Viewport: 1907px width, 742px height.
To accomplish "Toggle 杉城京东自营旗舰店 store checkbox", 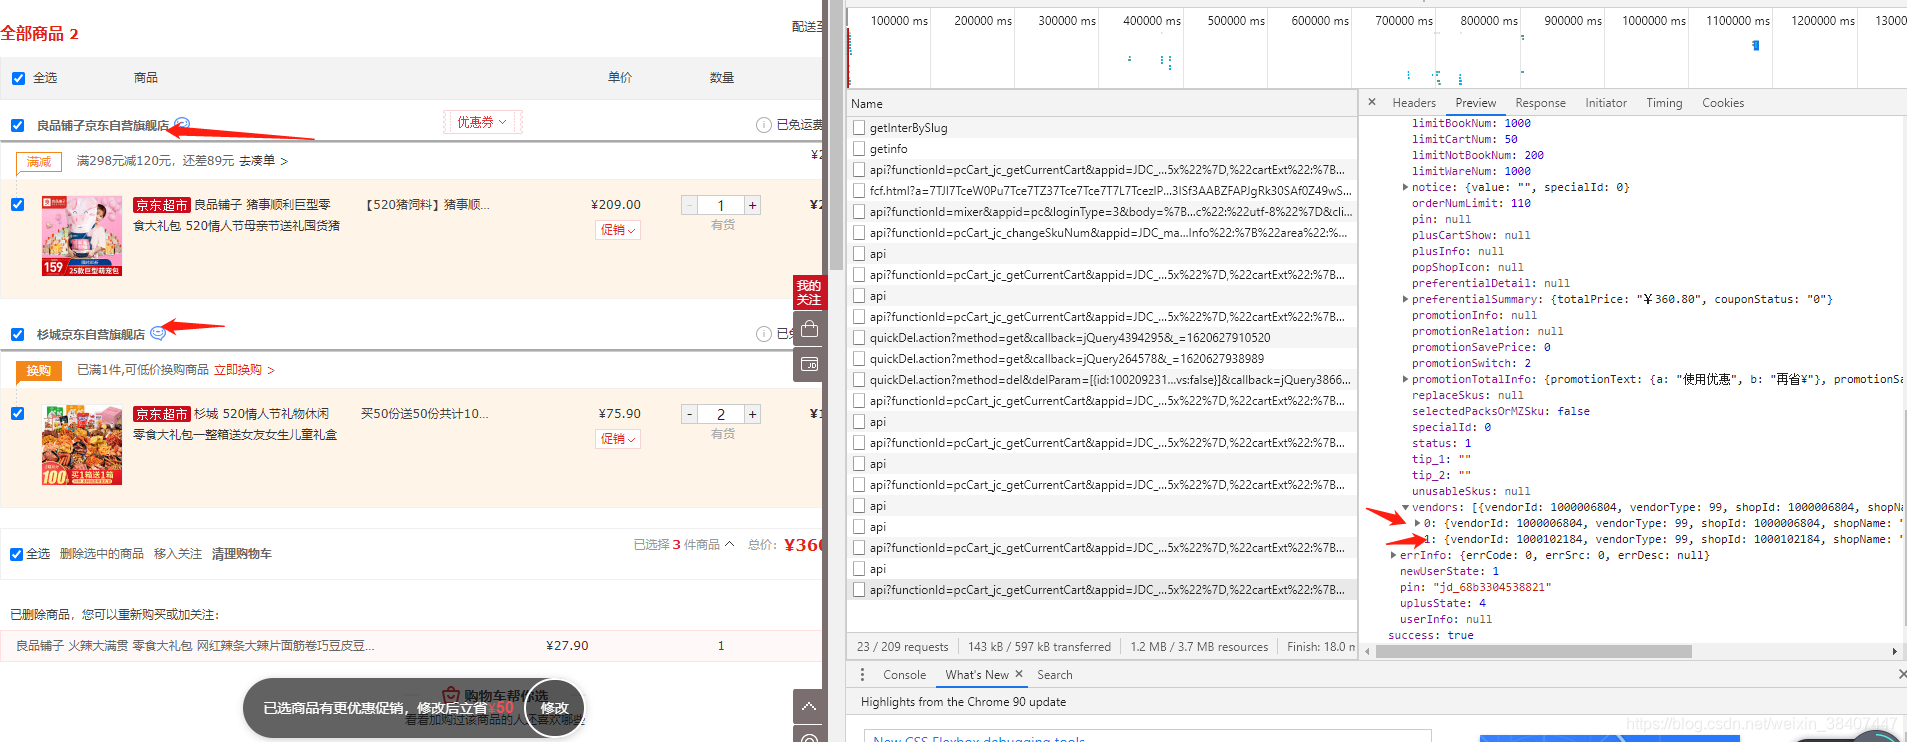I will click(x=17, y=335).
